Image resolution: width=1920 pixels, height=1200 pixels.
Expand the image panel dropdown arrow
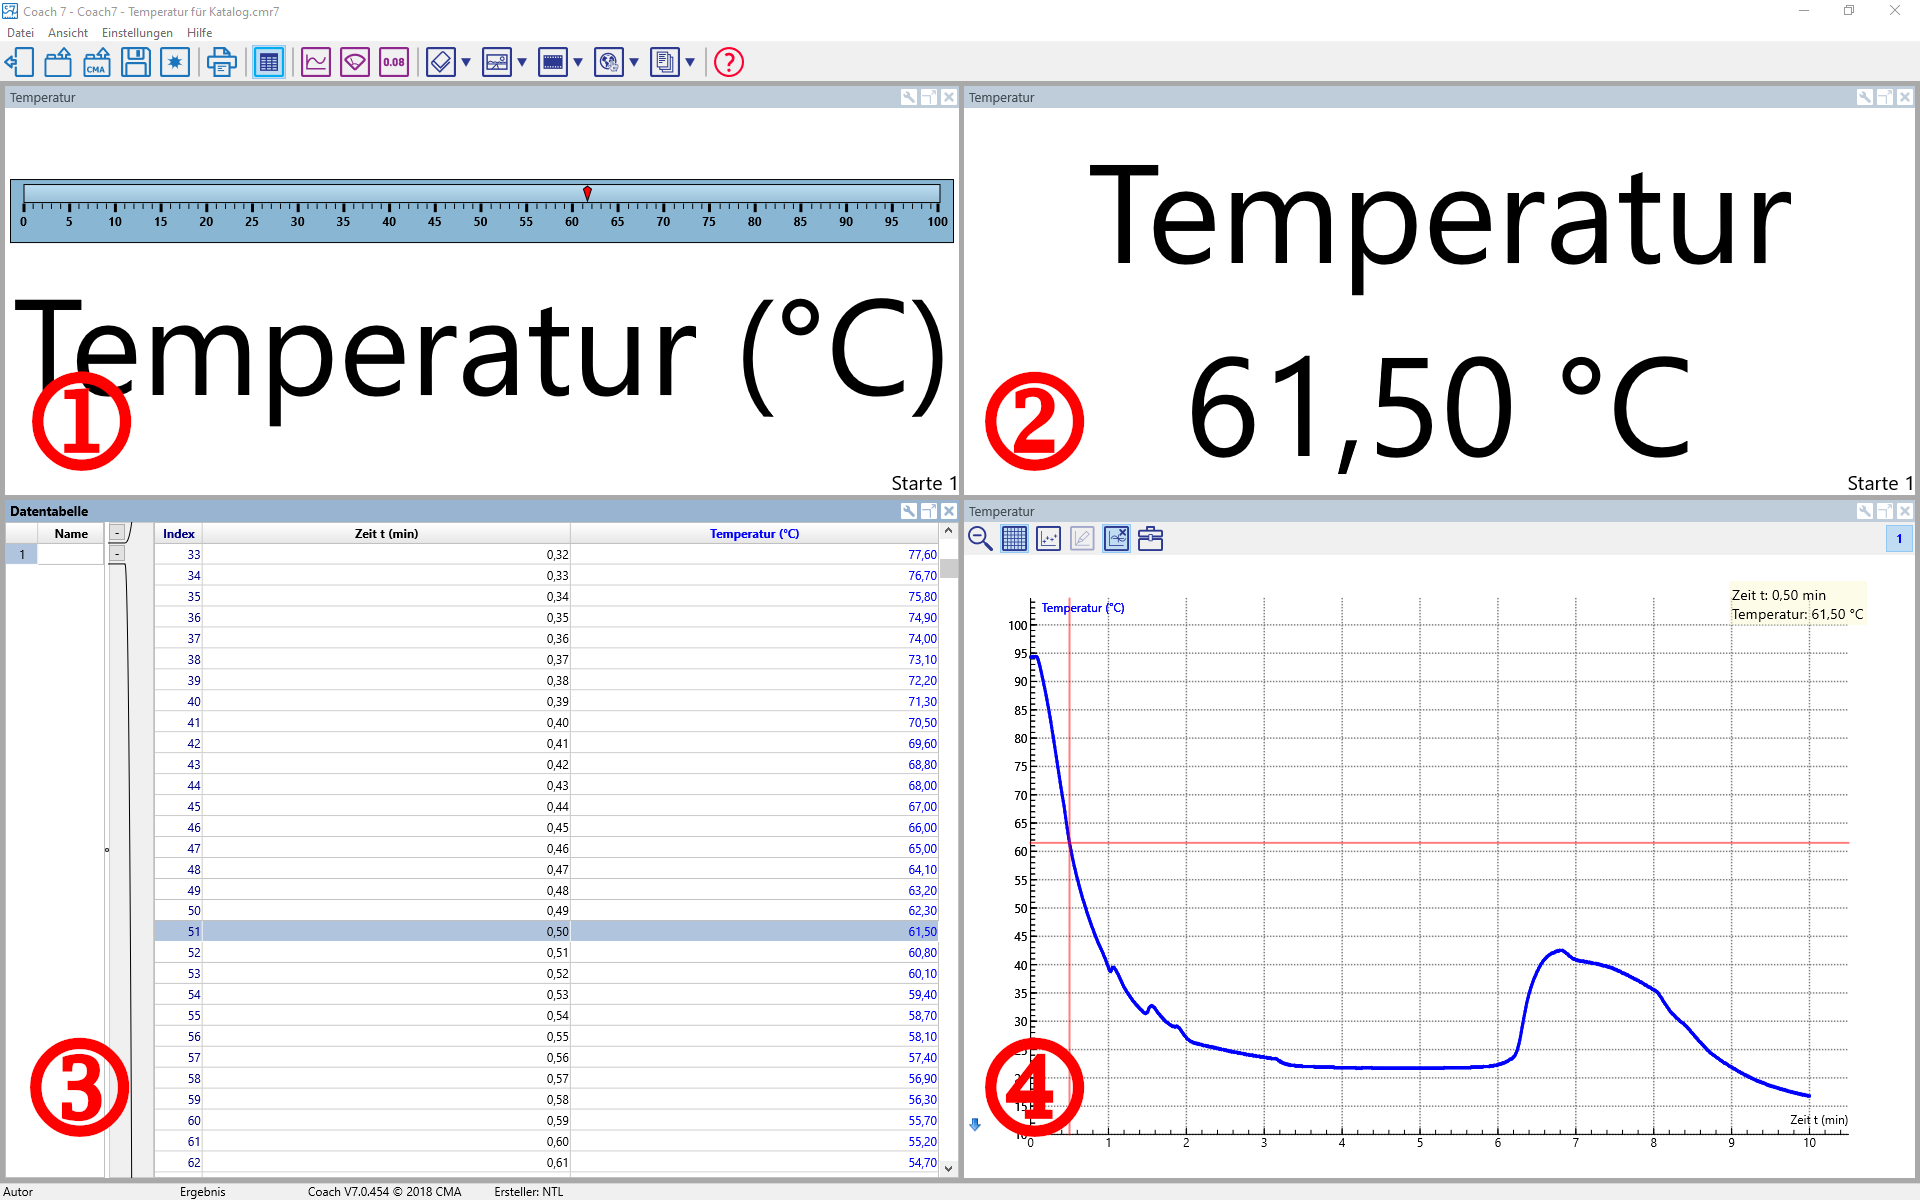click(522, 62)
